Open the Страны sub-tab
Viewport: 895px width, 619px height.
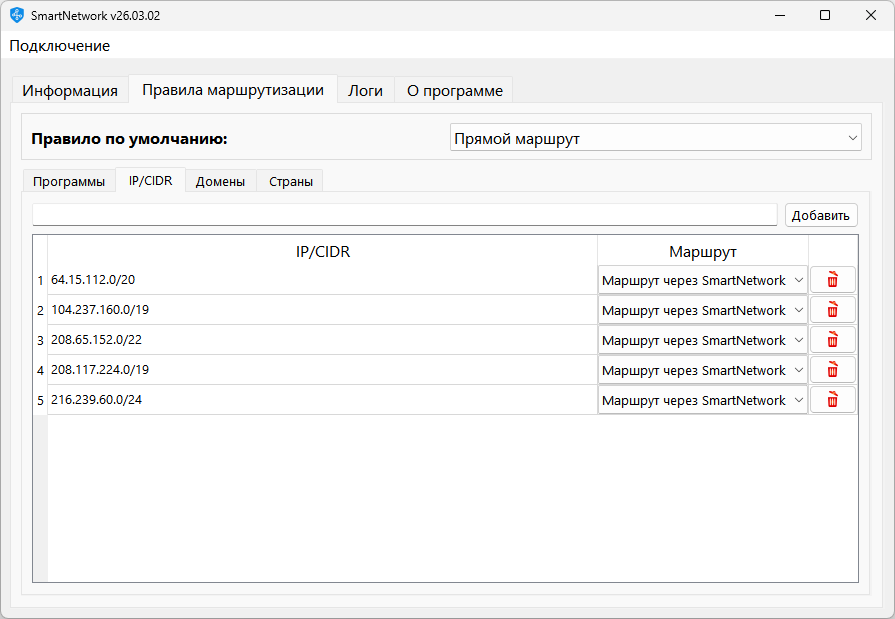coord(290,182)
